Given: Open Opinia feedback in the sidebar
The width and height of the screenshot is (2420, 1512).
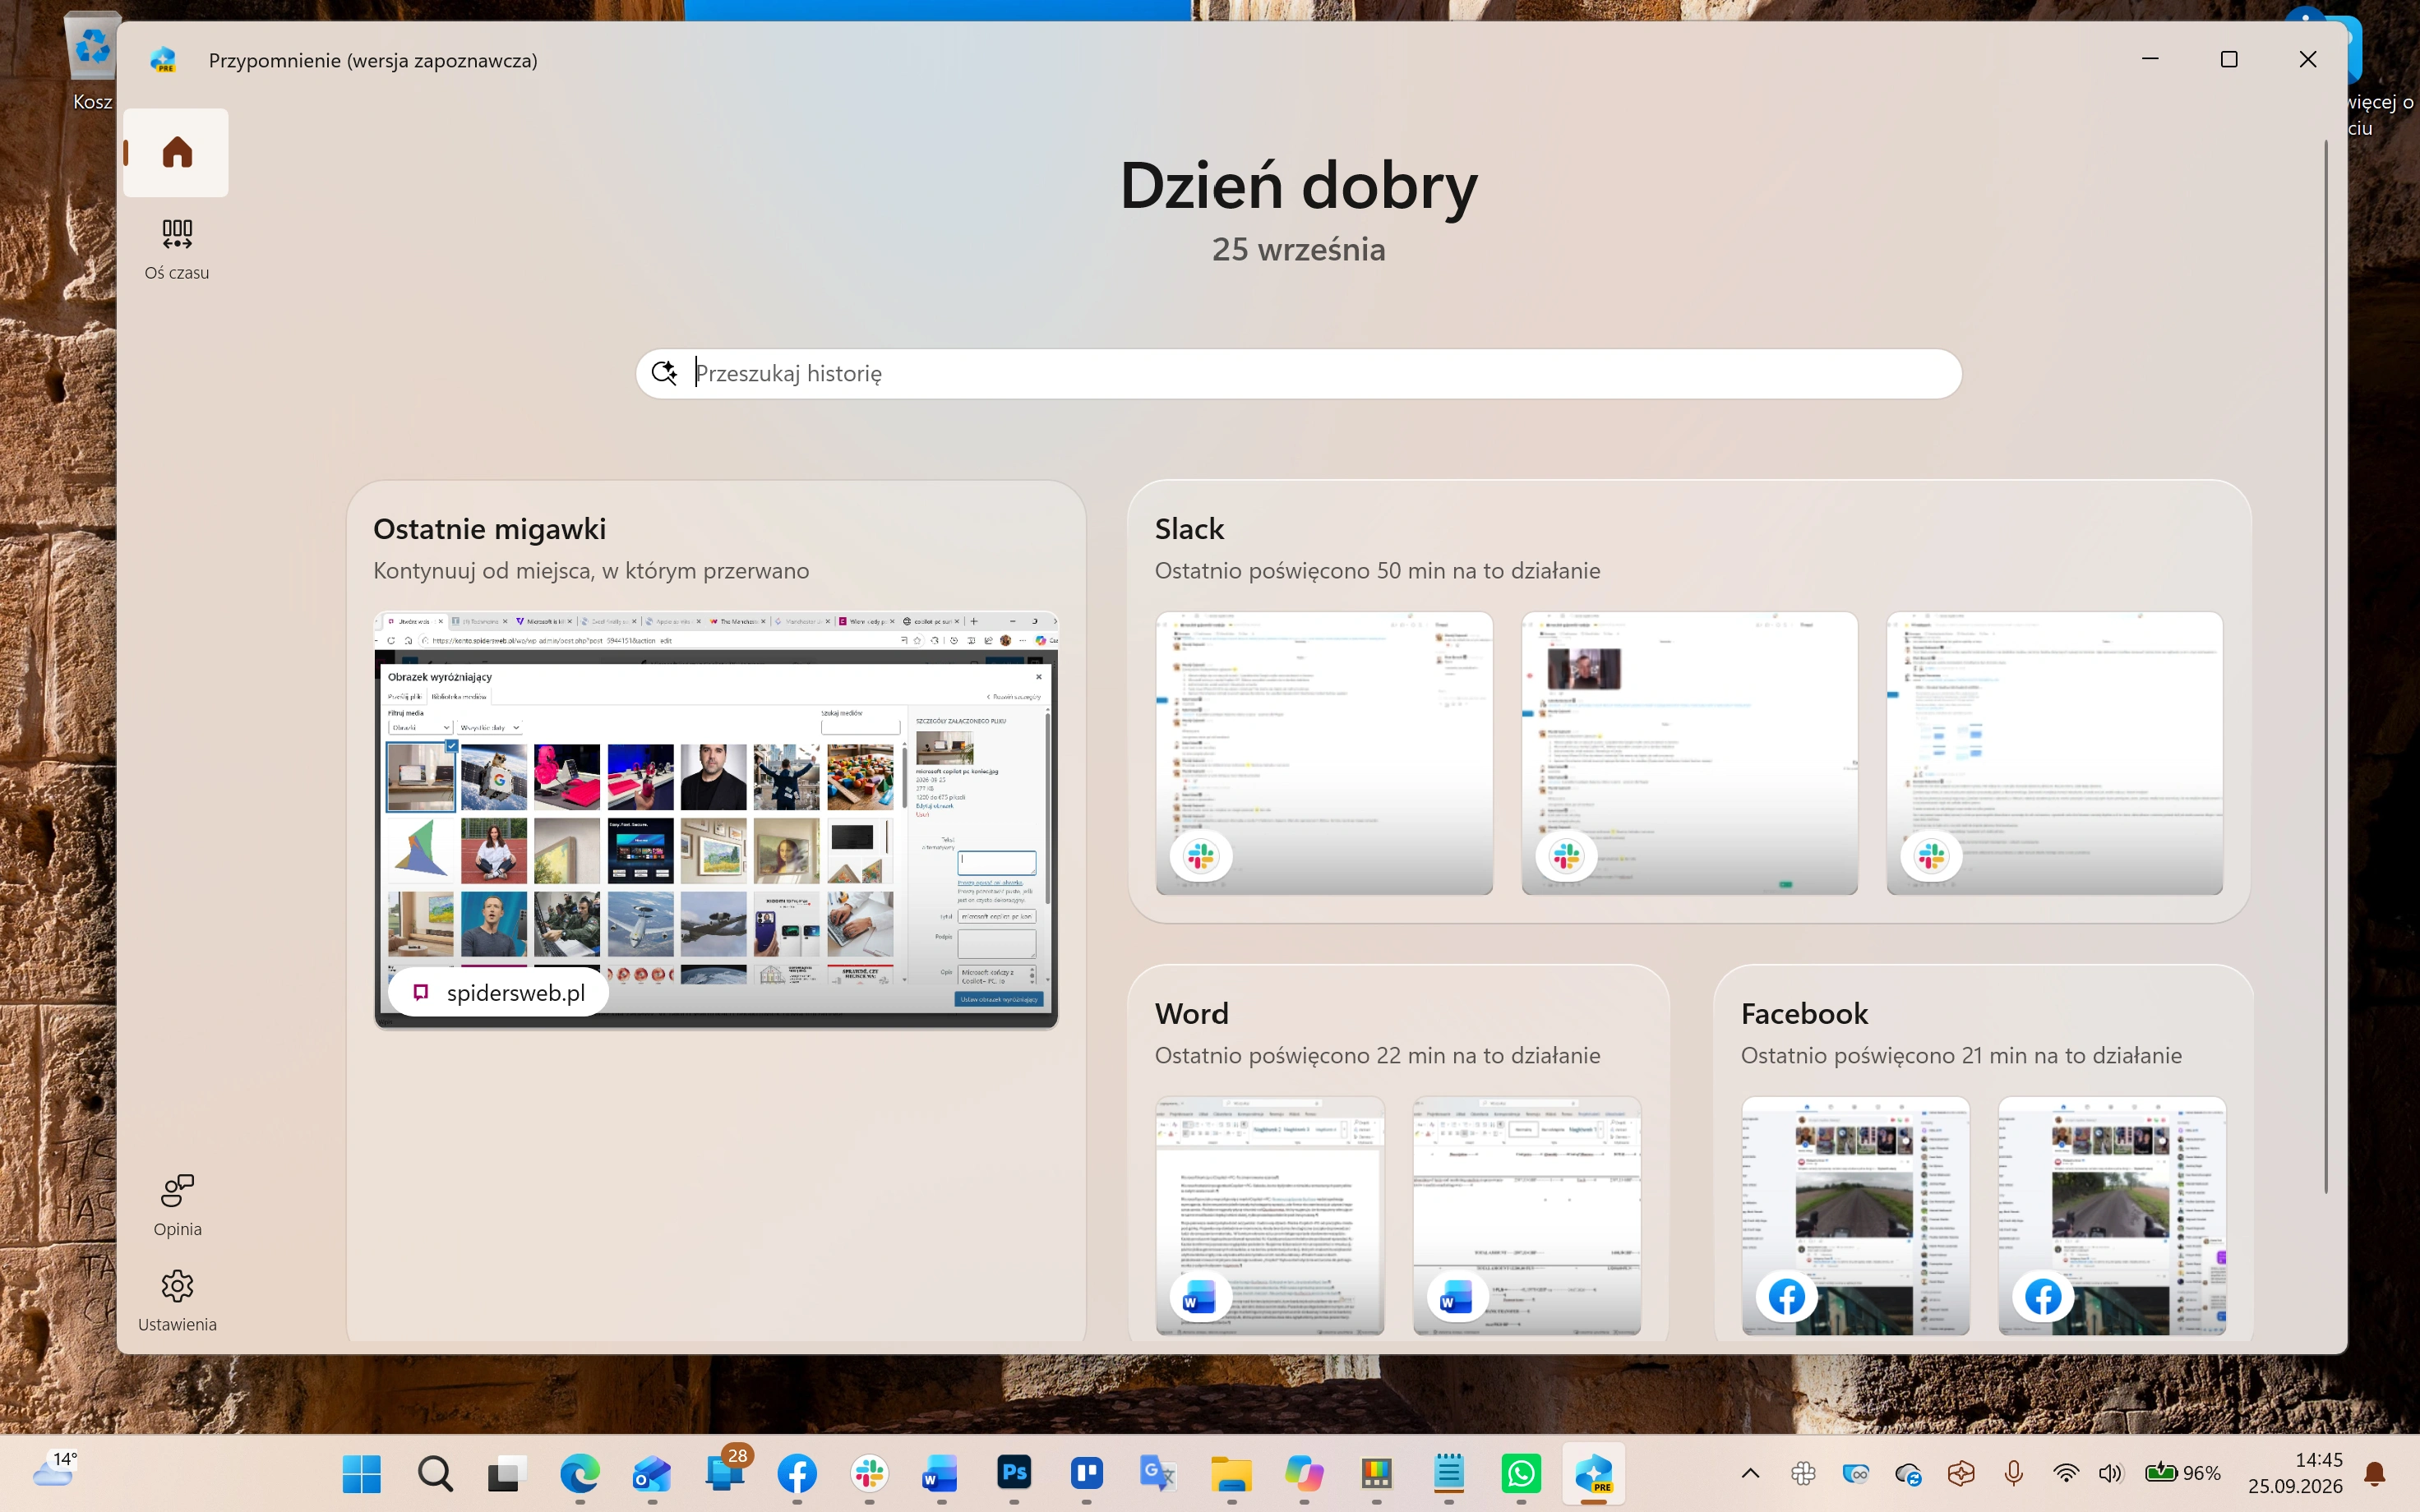Looking at the screenshot, I should tap(177, 1206).
